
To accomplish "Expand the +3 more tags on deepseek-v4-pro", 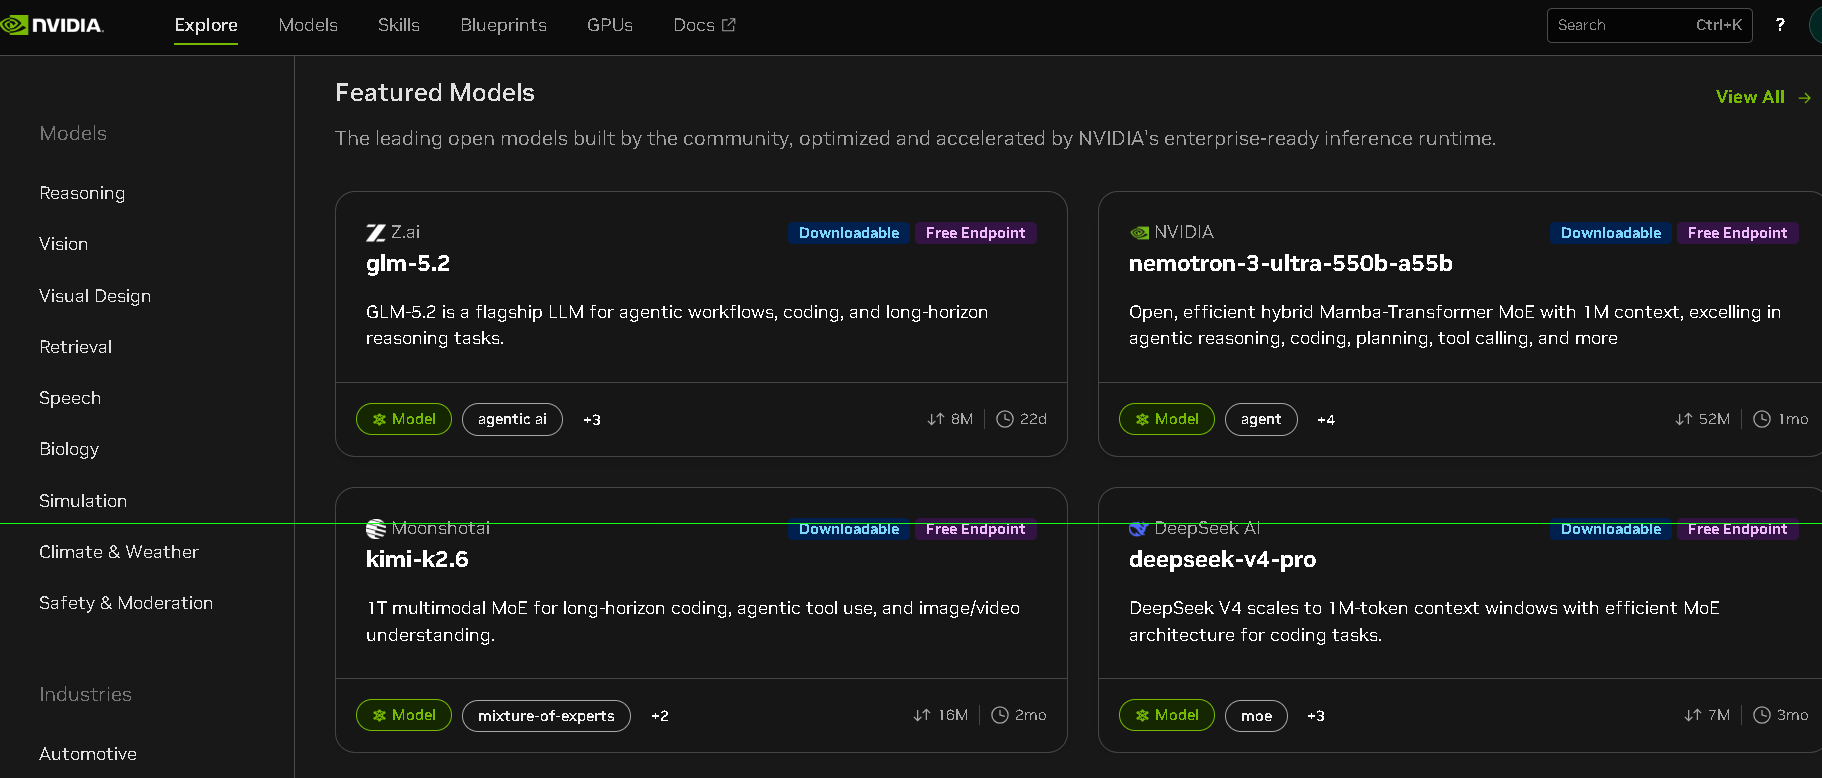I will (x=1316, y=716).
